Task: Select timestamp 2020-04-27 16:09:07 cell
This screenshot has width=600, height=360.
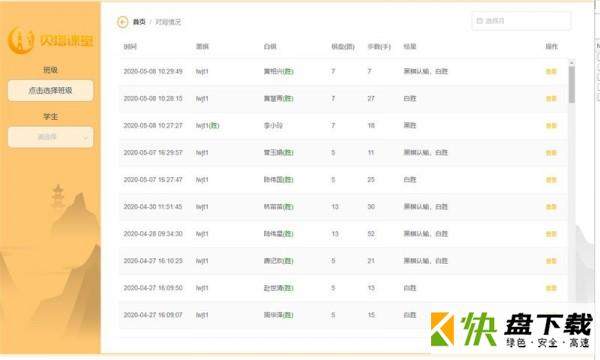Action: (x=153, y=315)
